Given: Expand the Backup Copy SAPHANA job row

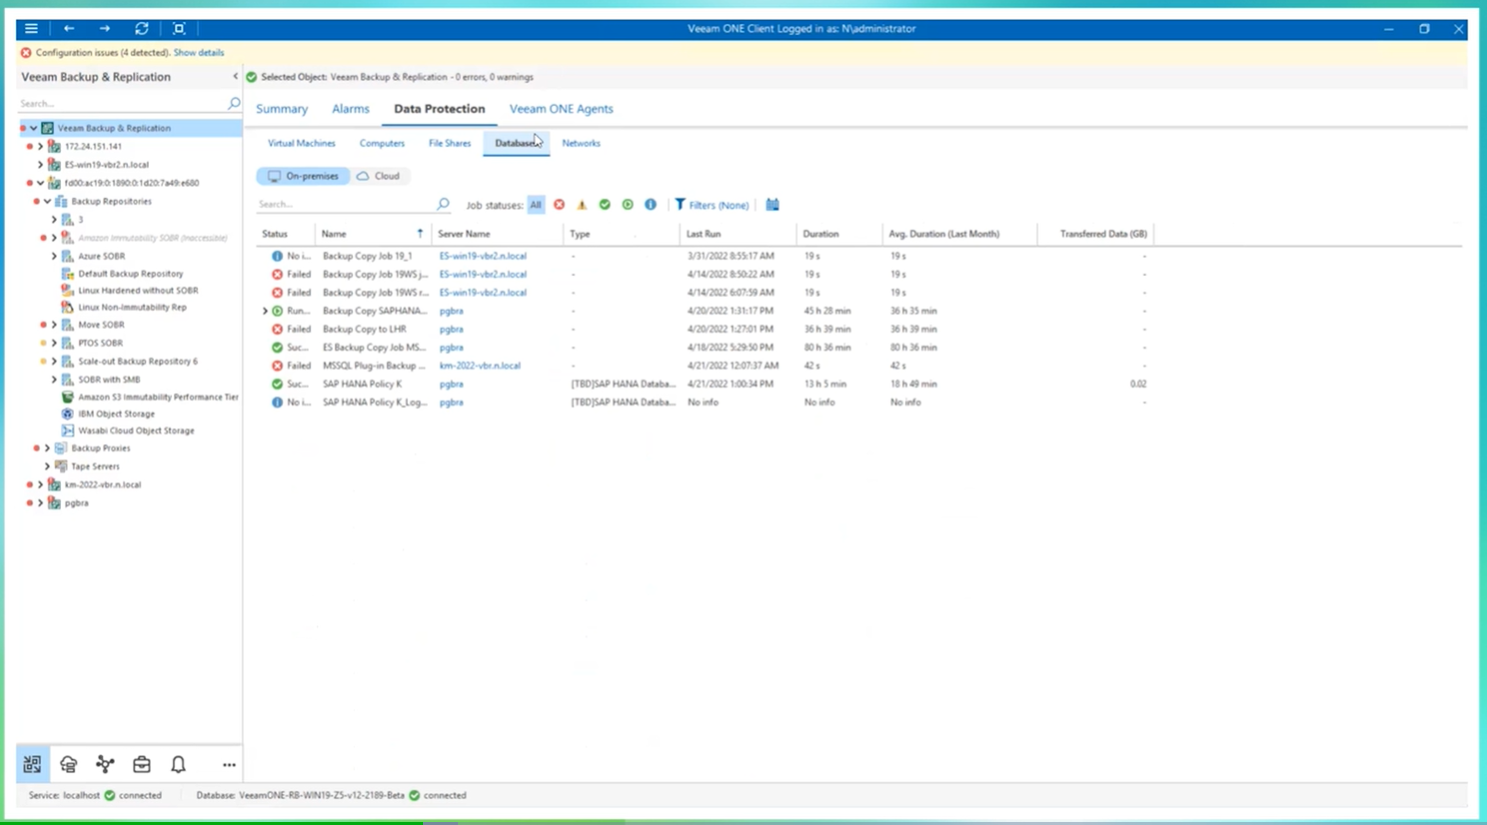Looking at the screenshot, I should [265, 311].
